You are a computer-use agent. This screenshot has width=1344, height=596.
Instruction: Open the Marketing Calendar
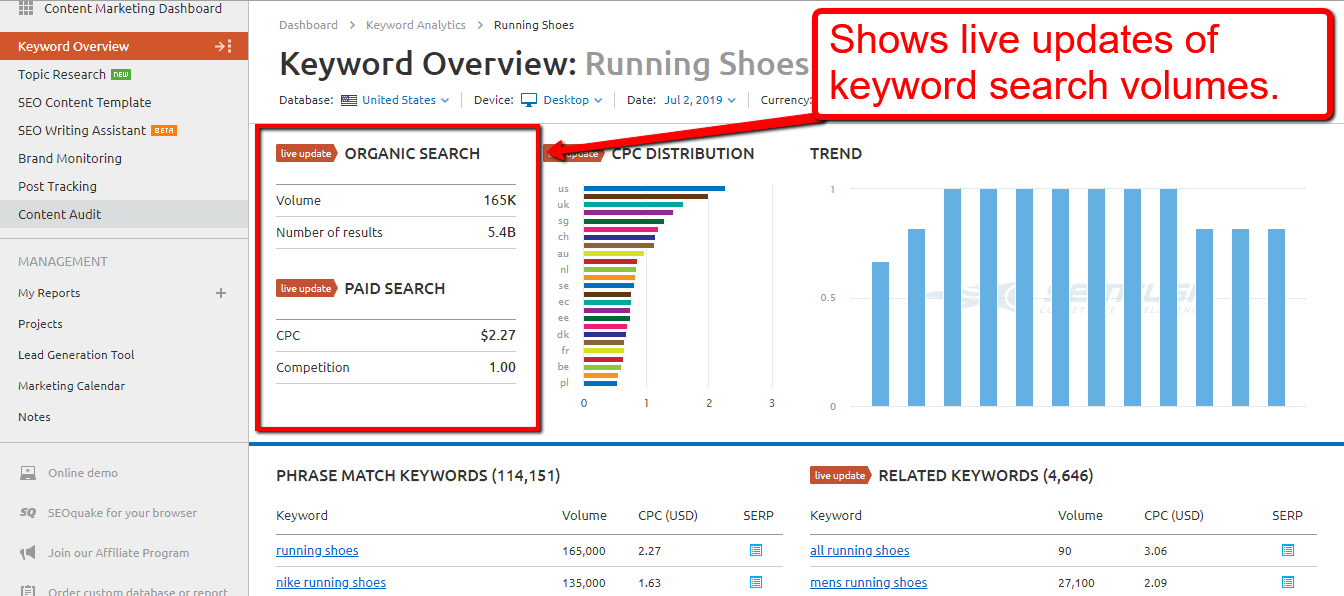click(72, 386)
